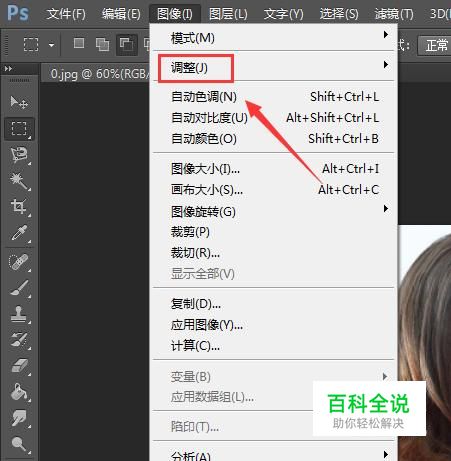Open the tool preset picker dropdown arrow
The image size is (451, 461).
point(51,44)
